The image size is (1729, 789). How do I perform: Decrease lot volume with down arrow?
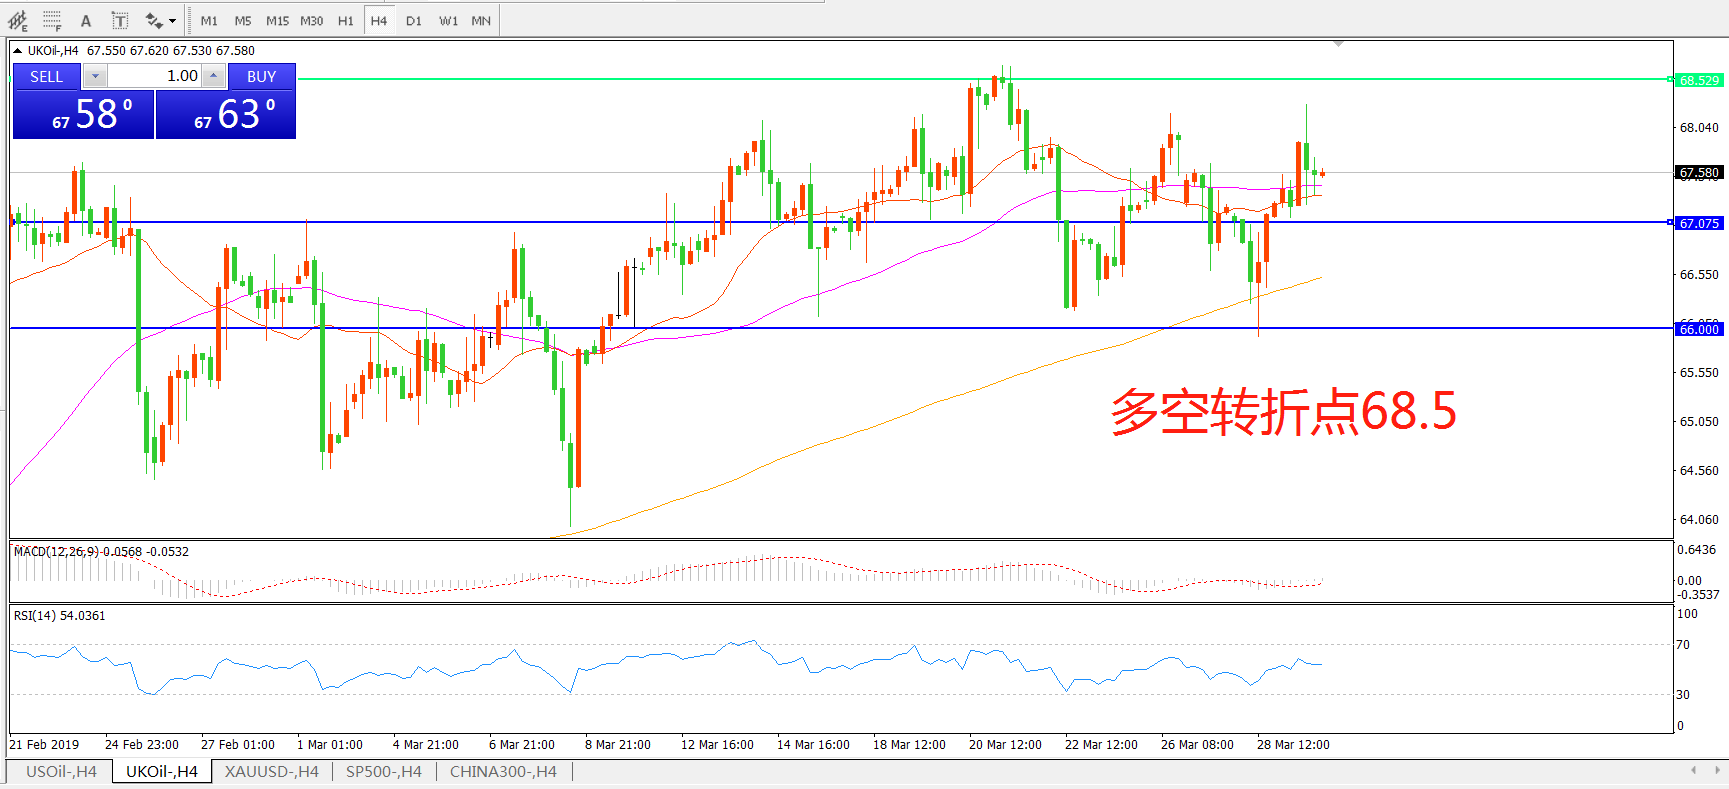pos(95,76)
